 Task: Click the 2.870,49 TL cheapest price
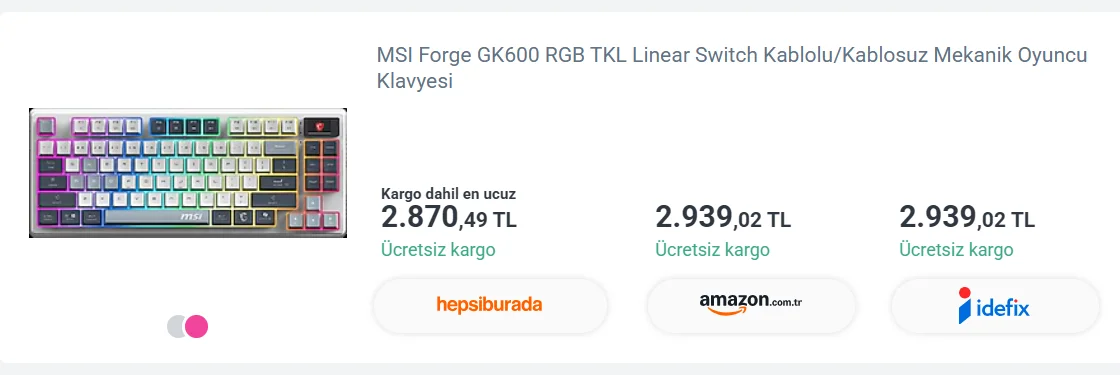(x=449, y=217)
